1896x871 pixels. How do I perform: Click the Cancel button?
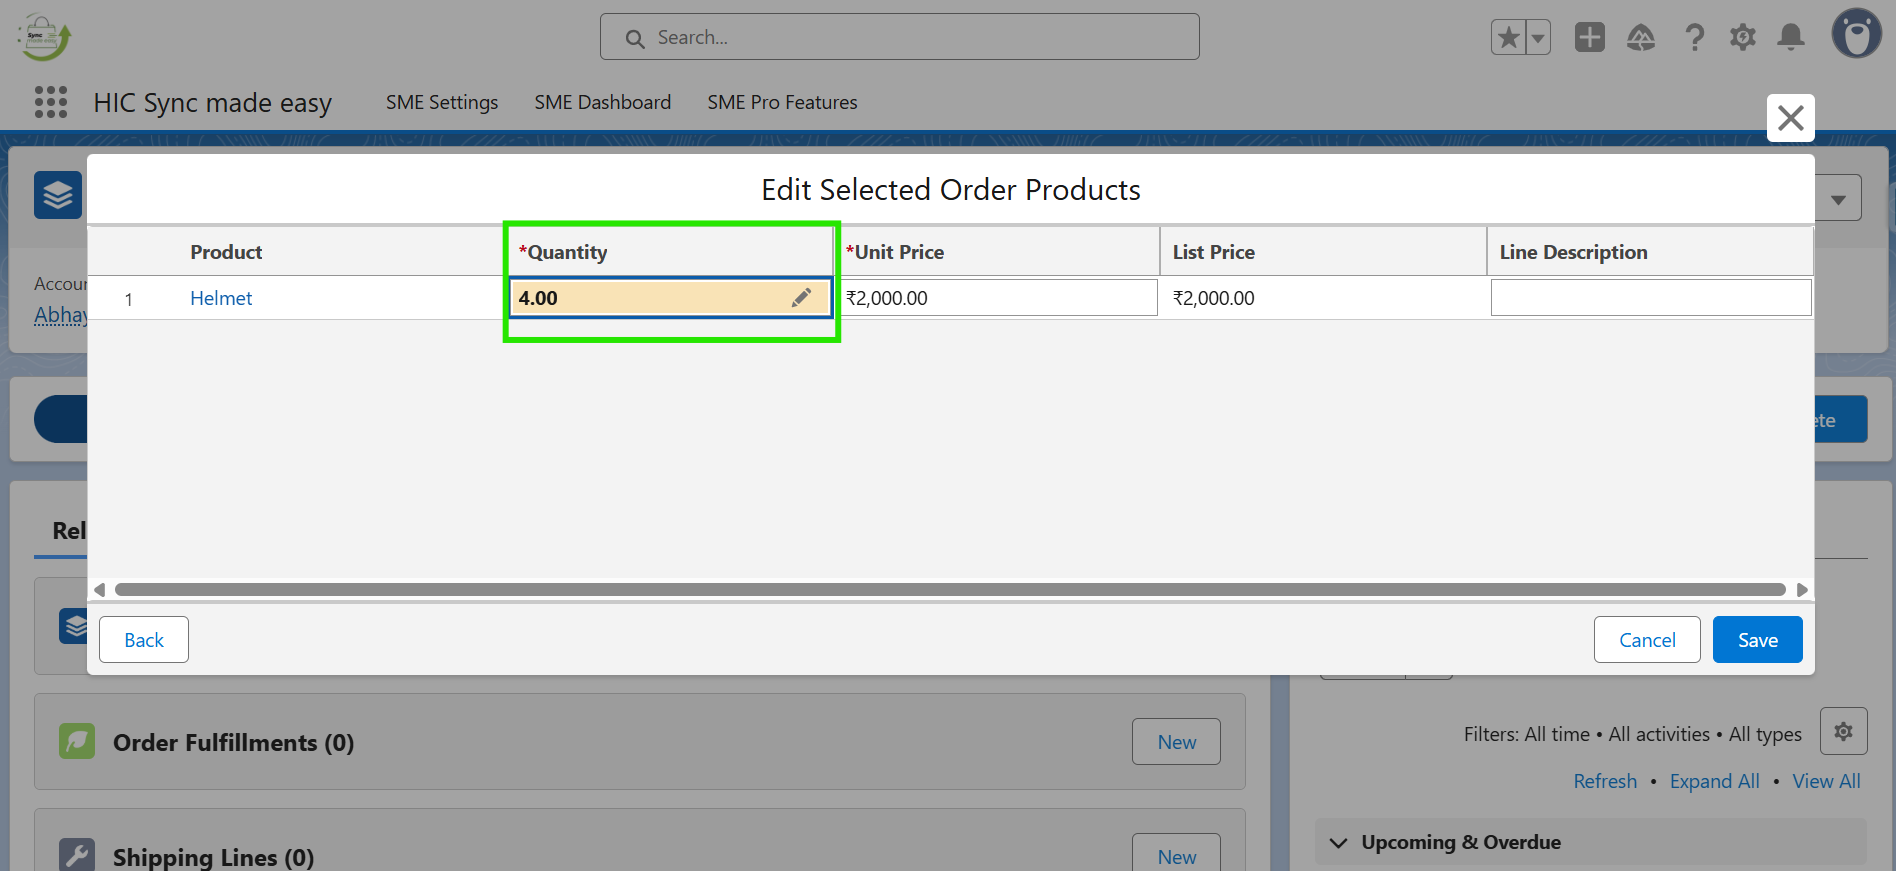[x=1646, y=640]
